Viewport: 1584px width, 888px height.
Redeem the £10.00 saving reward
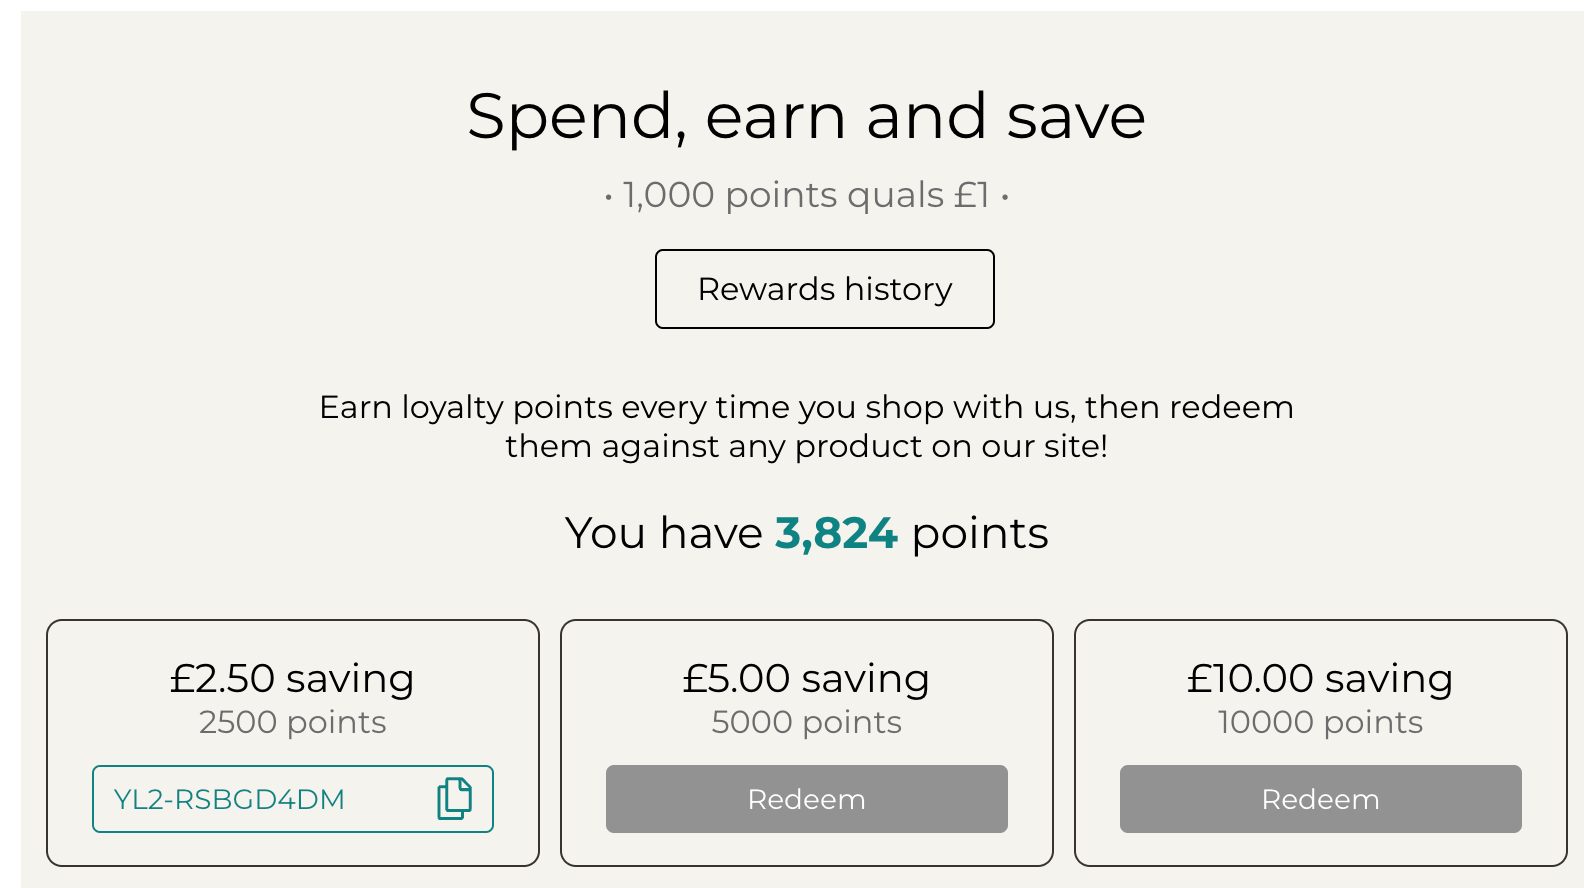(x=1320, y=799)
